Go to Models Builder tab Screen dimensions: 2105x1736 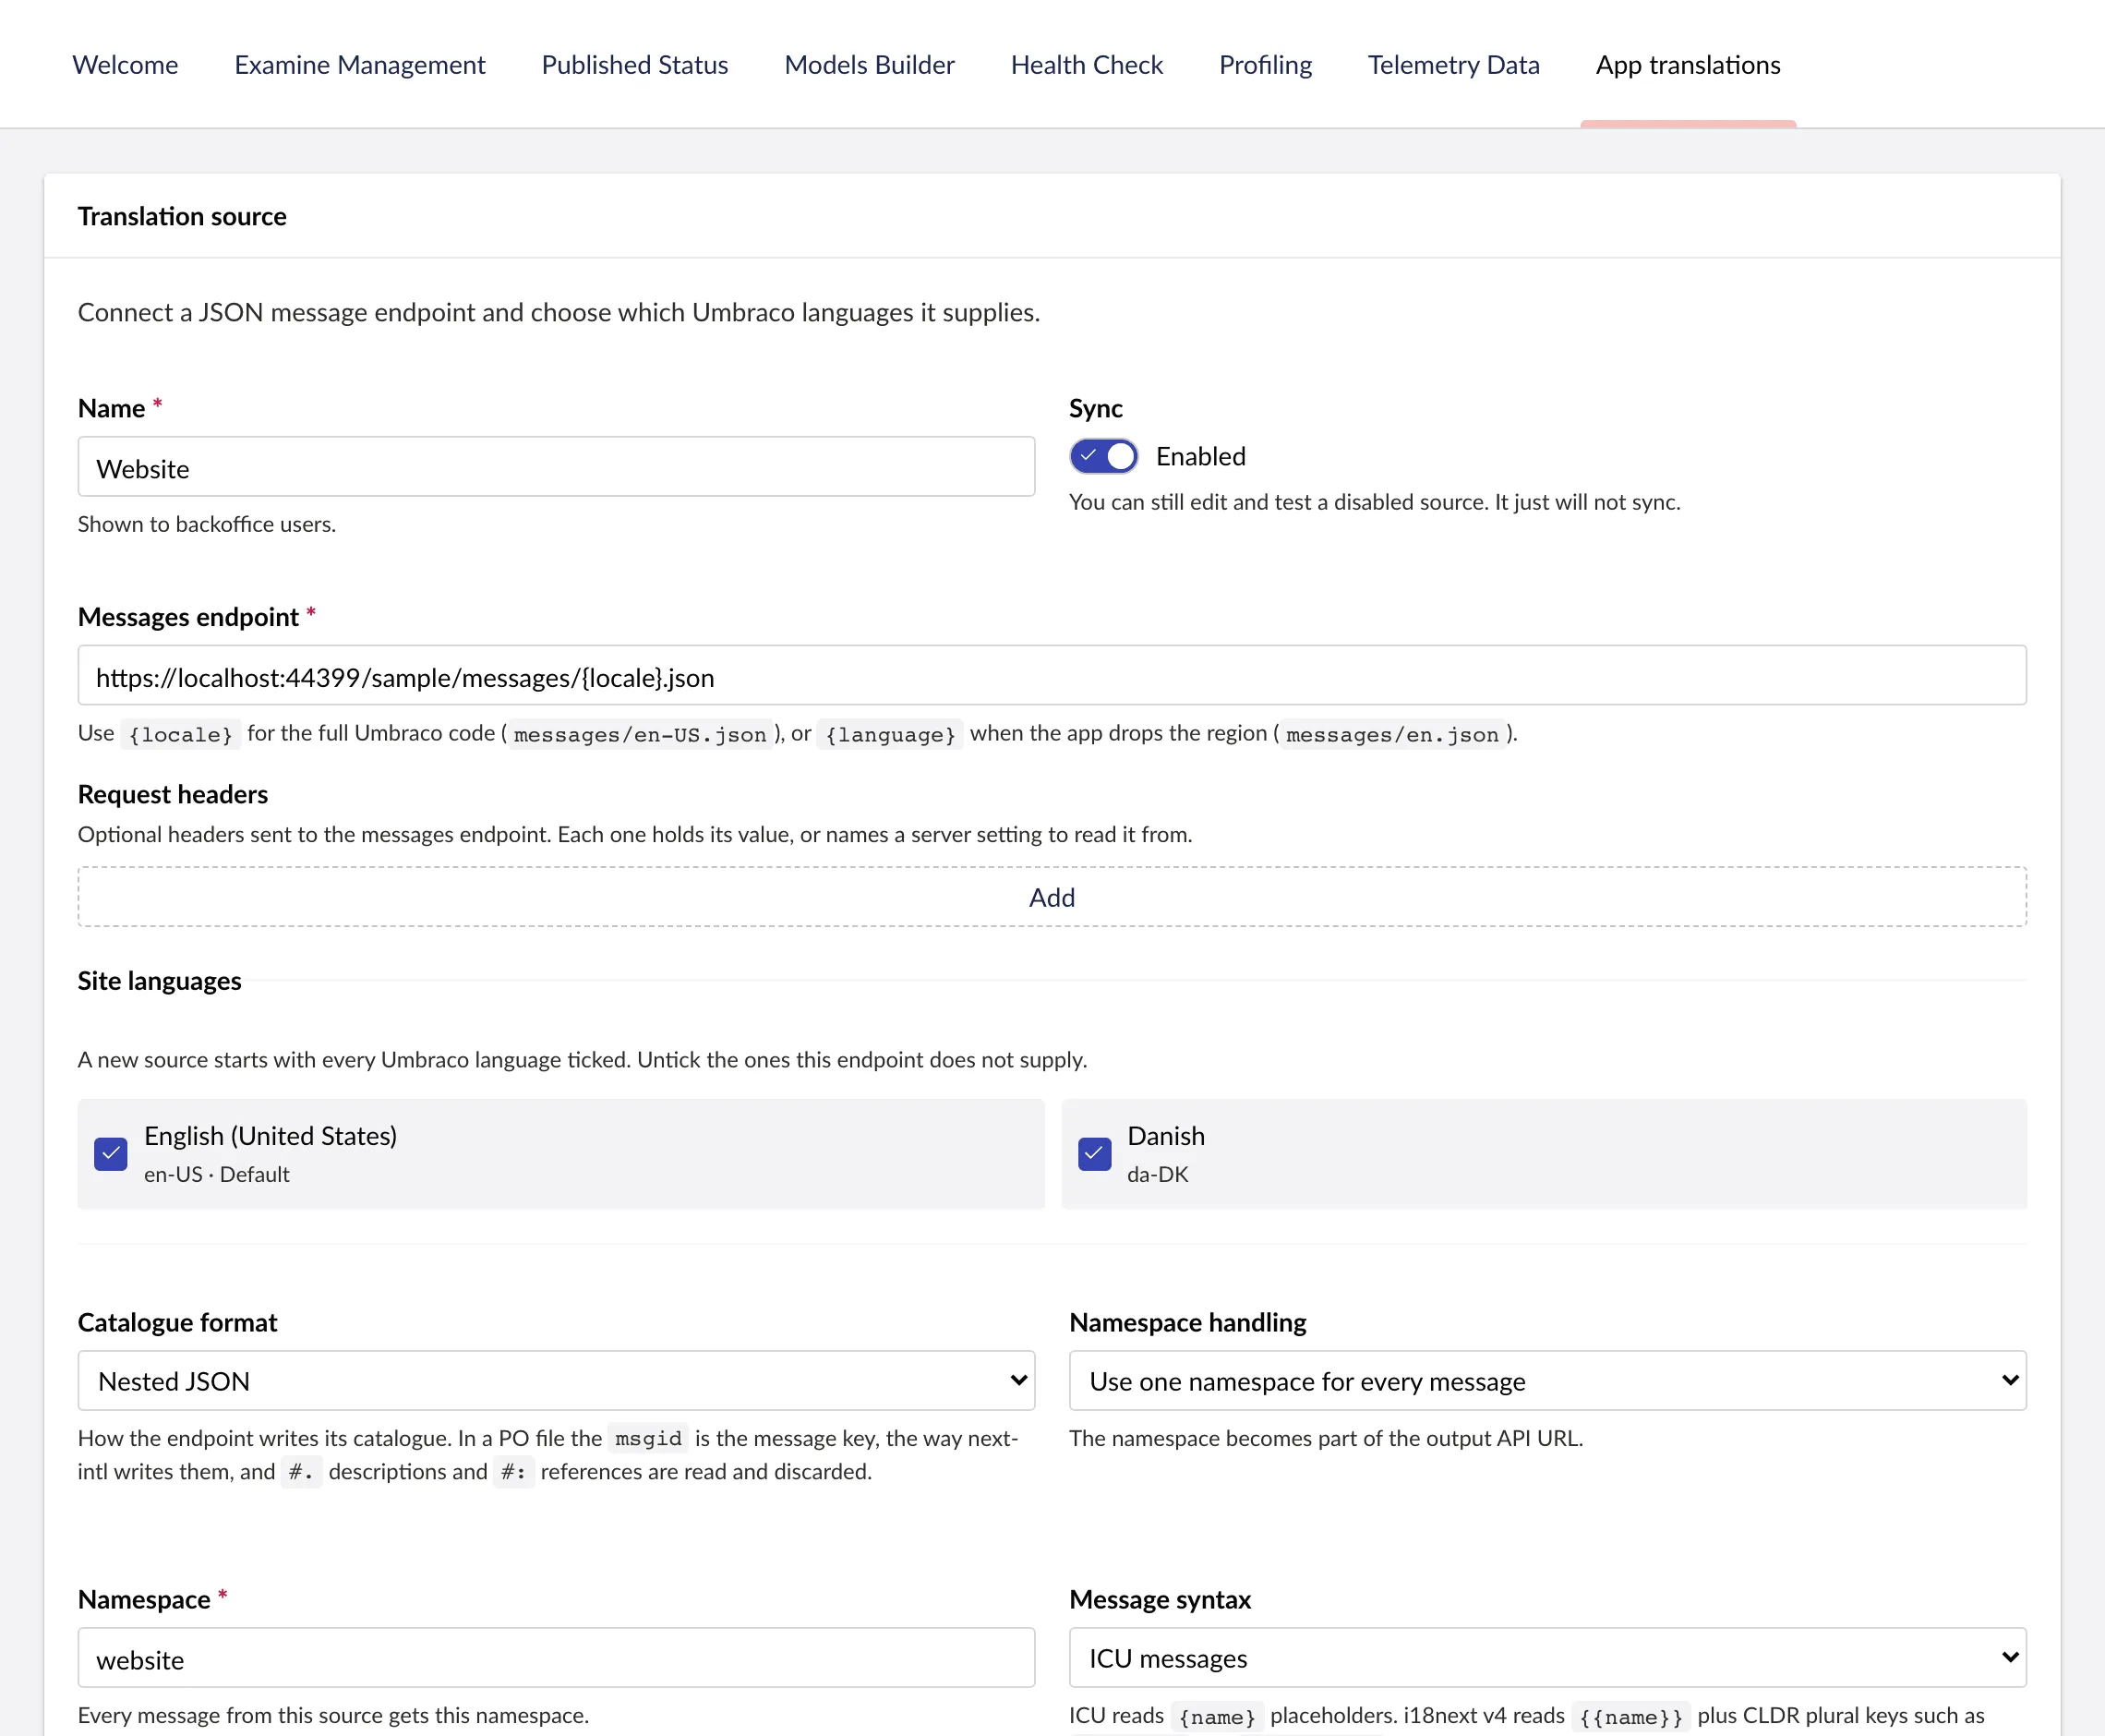[869, 65]
